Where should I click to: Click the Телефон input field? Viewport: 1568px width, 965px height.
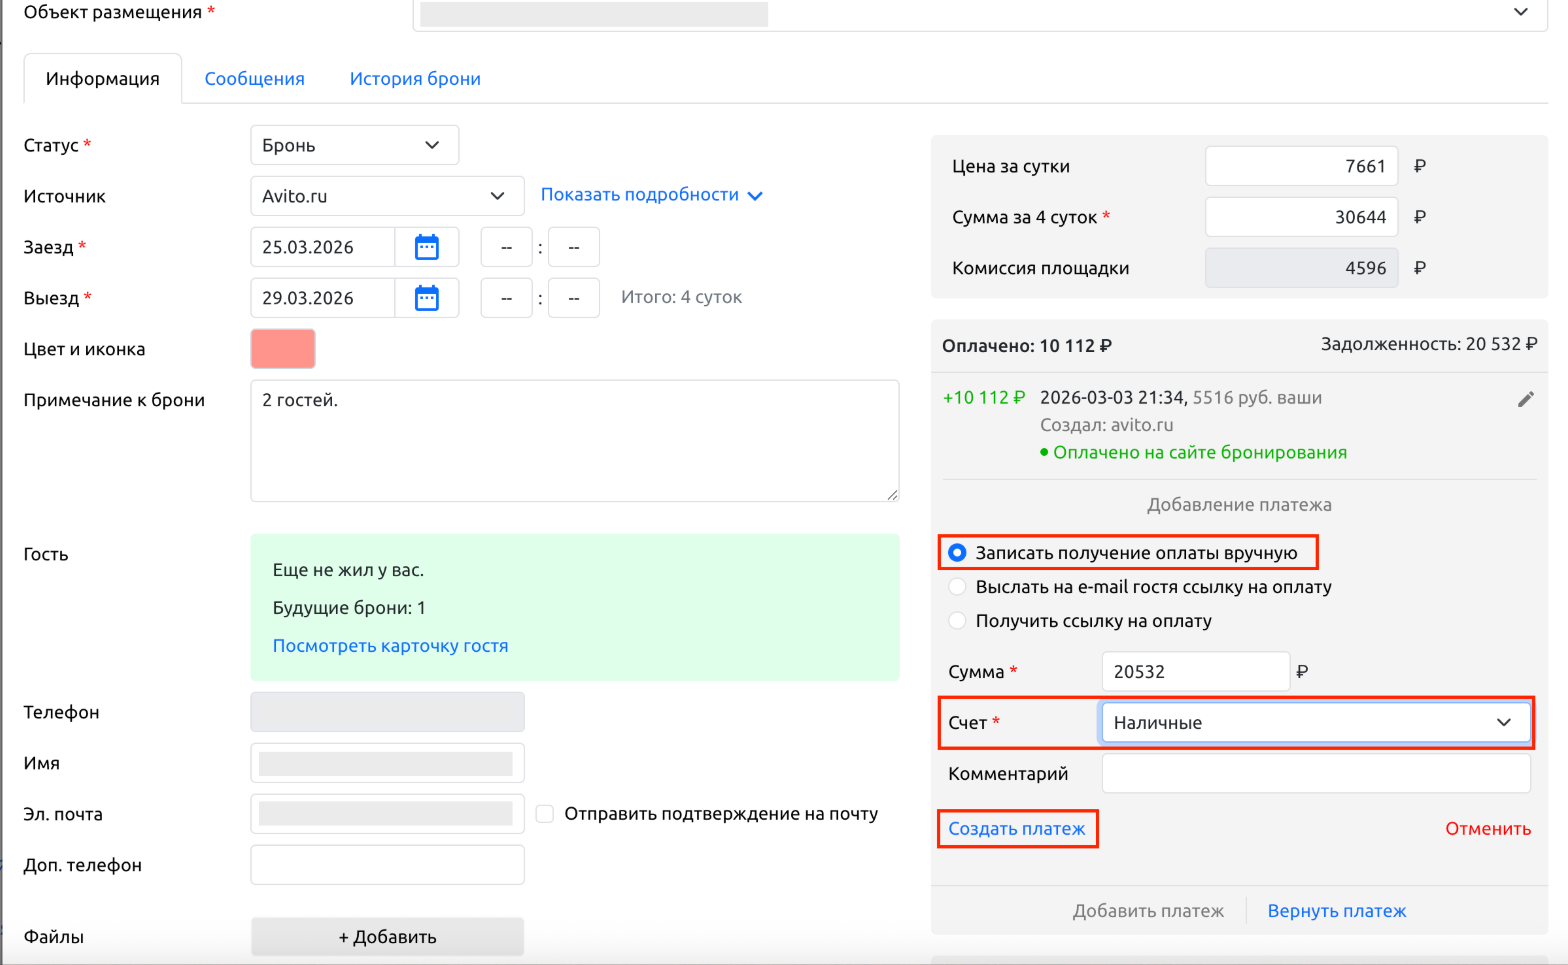[387, 712]
